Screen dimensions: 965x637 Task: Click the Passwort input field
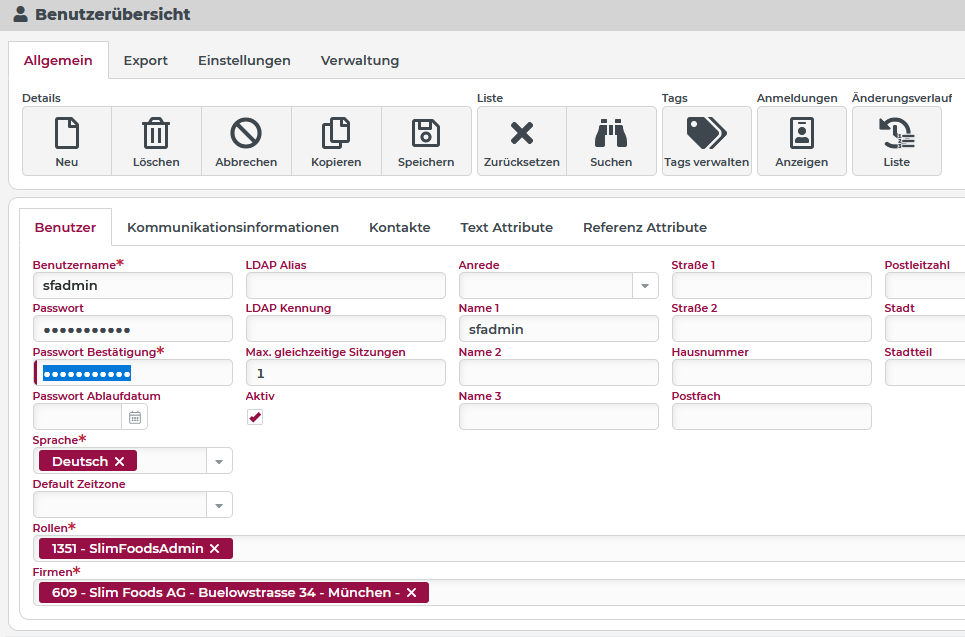pyautogui.click(x=133, y=329)
